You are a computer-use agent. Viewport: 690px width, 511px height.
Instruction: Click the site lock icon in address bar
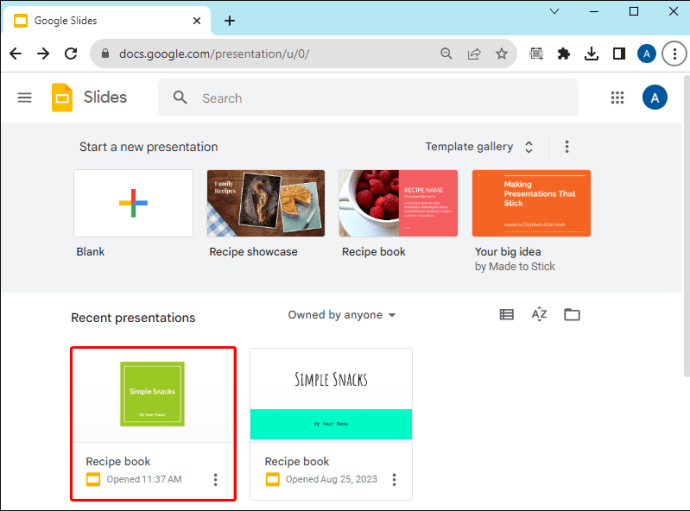point(105,54)
